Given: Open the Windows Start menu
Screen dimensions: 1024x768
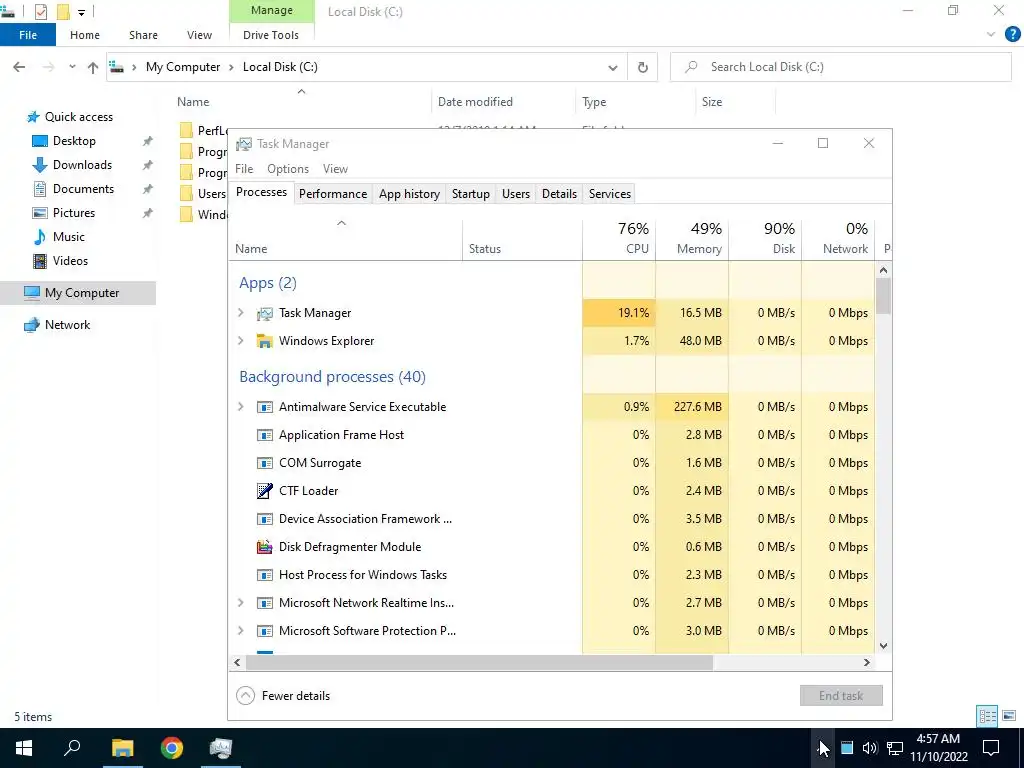Looking at the screenshot, I should coord(24,748).
